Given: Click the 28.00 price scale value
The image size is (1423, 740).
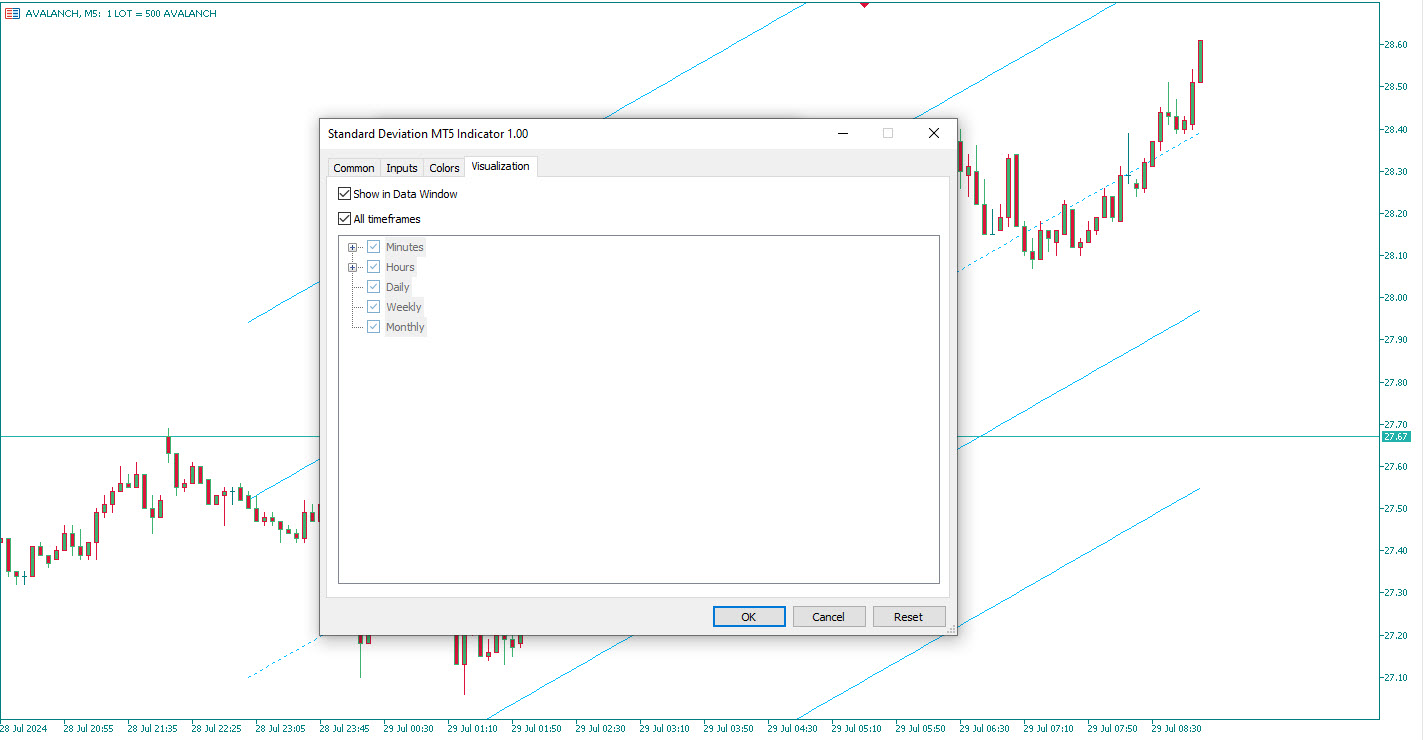Looking at the screenshot, I should click(x=1395, y=298).
